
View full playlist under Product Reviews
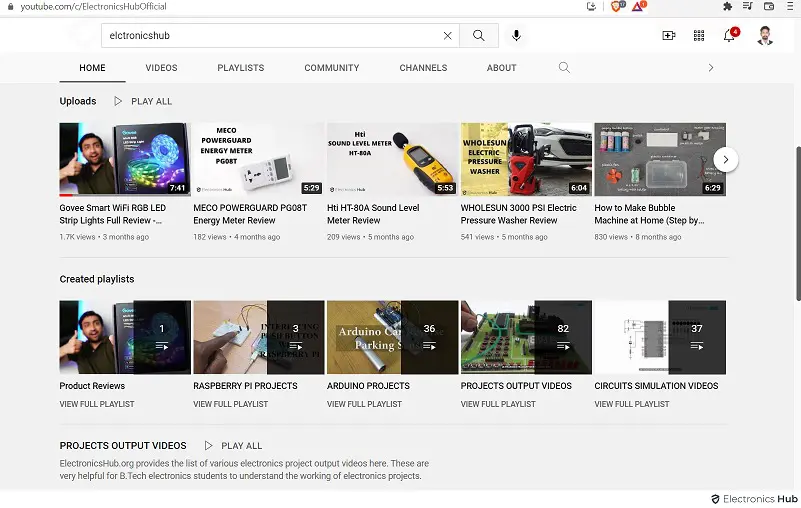(x=97, y=404)
